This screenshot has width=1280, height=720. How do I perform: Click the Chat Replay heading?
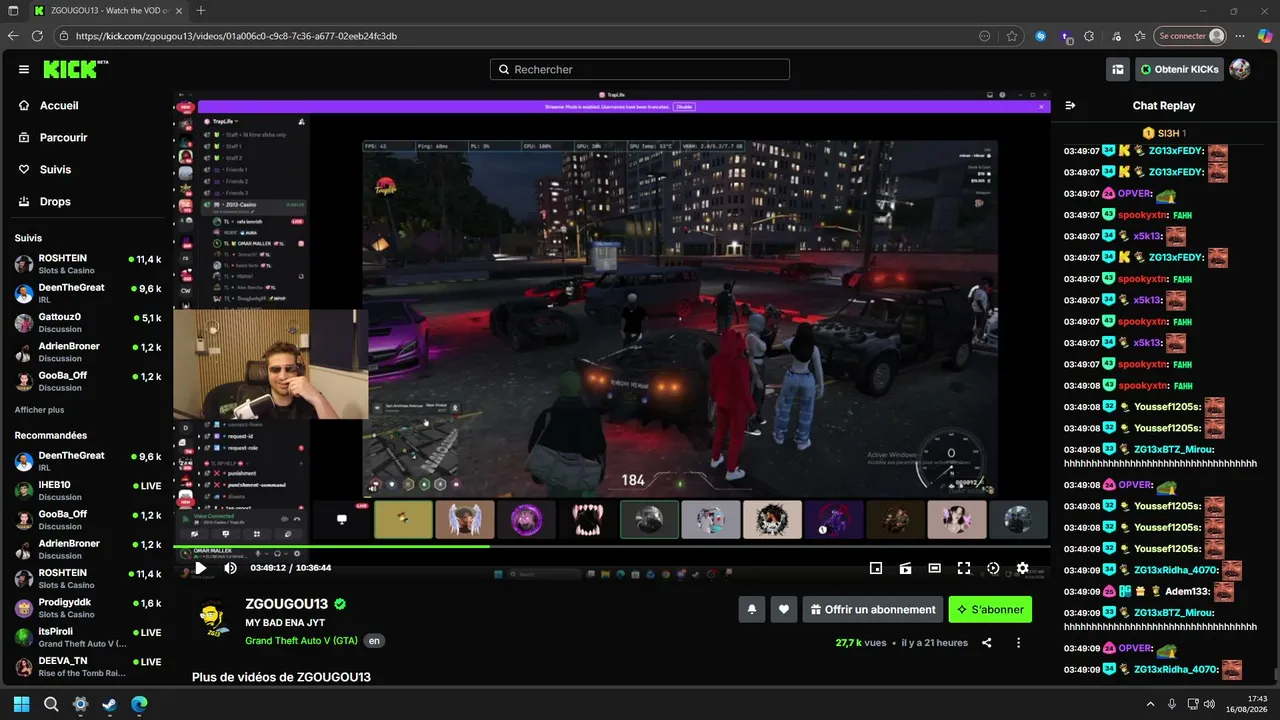click(1164, 105)
